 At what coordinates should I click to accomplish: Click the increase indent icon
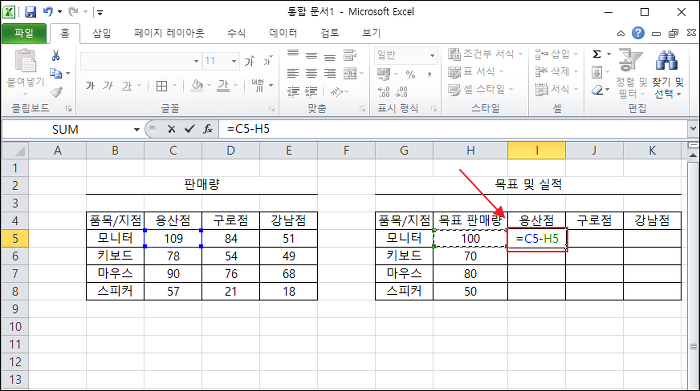coord(311,92)
